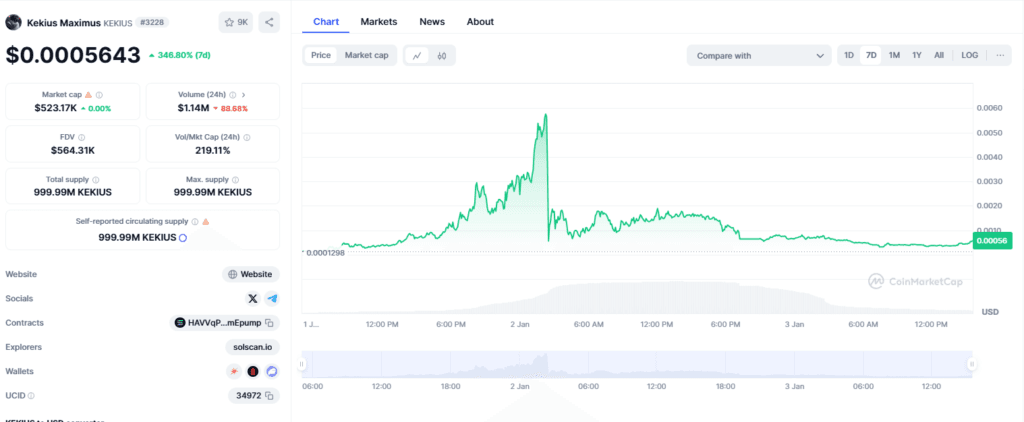Open the share icon button

269,22
